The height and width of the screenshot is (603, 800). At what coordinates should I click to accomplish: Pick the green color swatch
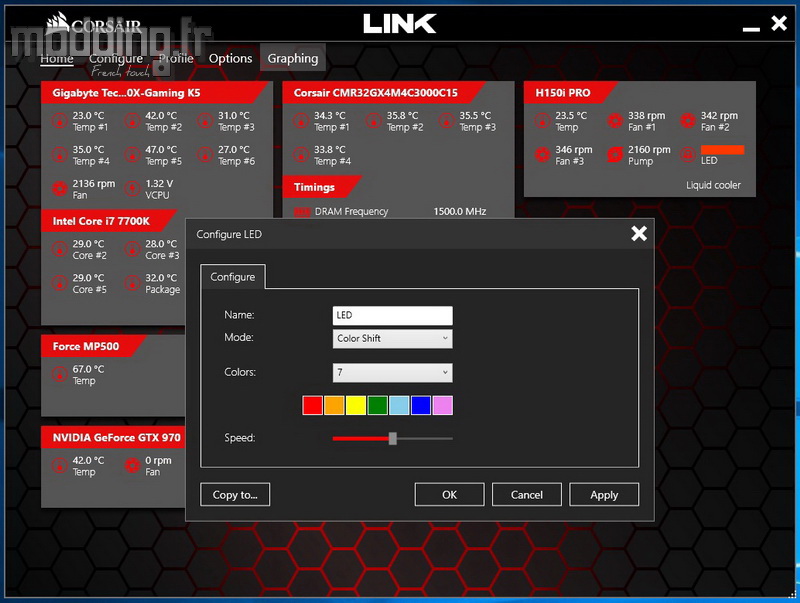pos(378,406)
